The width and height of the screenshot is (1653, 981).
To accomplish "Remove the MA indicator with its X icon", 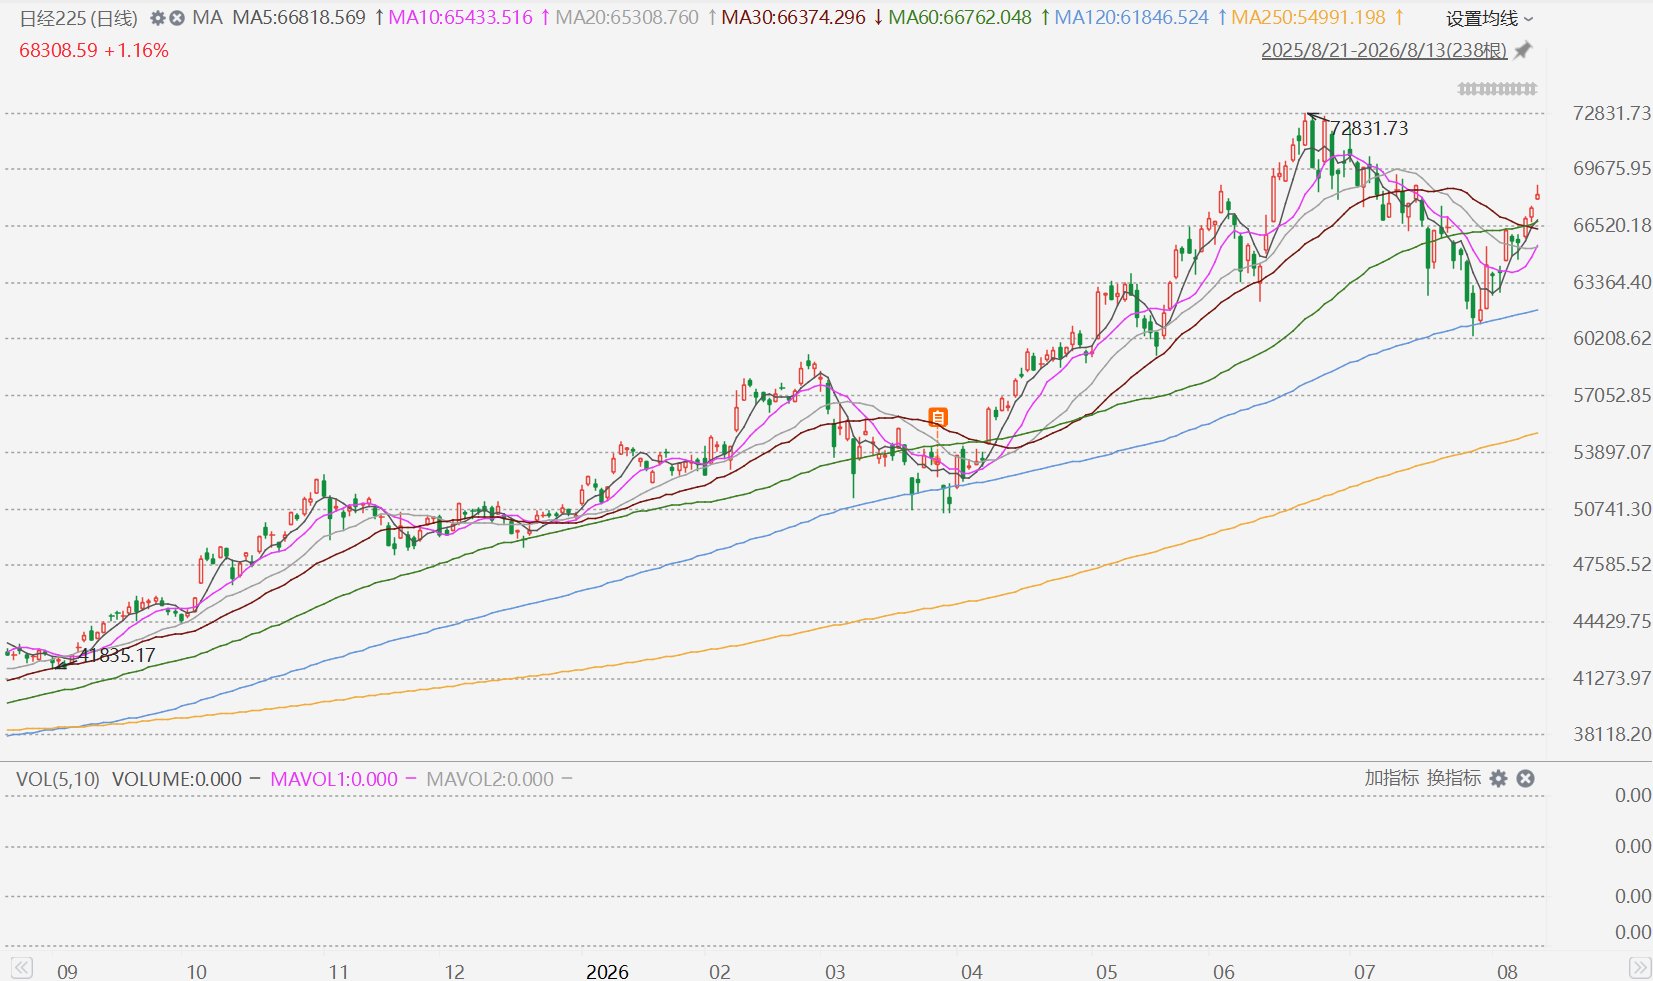I will pos(177,18).
